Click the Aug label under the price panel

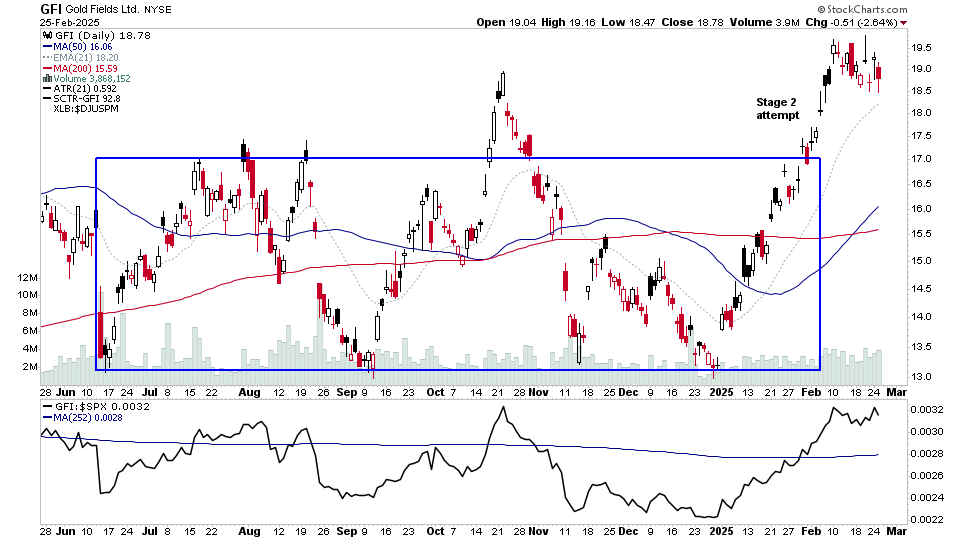click(249, 392)
